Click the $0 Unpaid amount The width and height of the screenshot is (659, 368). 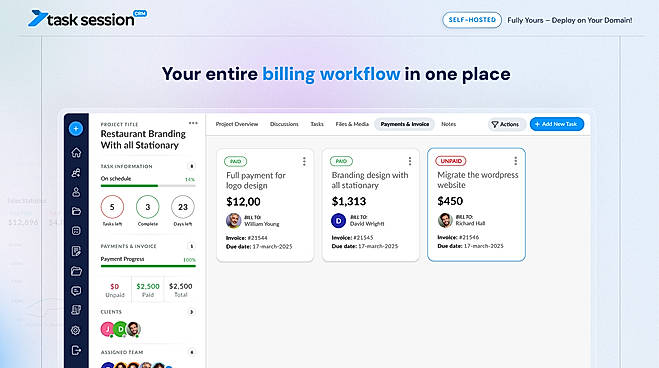115,286
